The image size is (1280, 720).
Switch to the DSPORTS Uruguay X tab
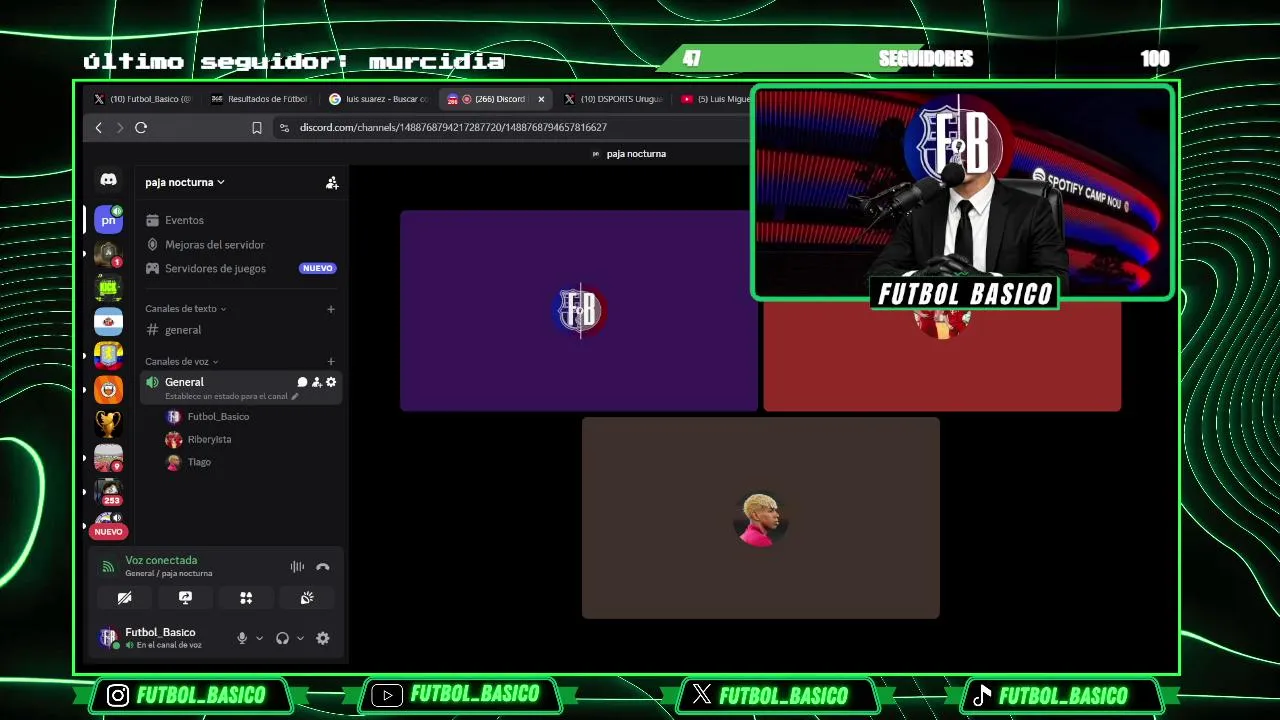coord(613,99)
